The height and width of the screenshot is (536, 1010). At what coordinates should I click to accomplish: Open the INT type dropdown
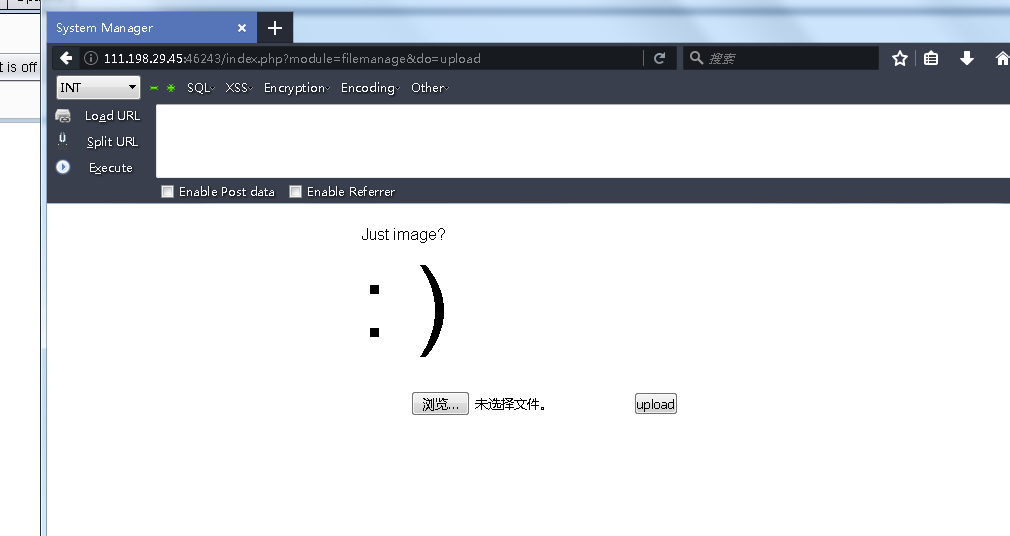pos(98,87)
